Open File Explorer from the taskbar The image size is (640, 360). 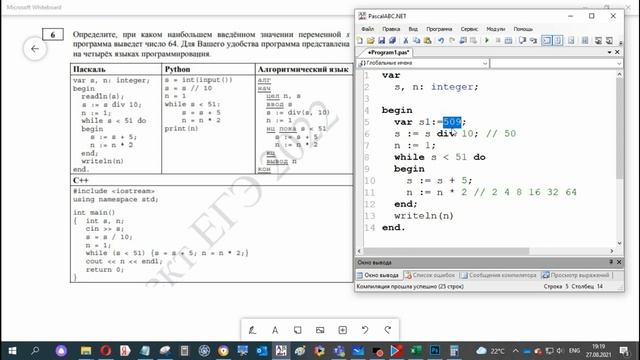(x=86, y=351)
